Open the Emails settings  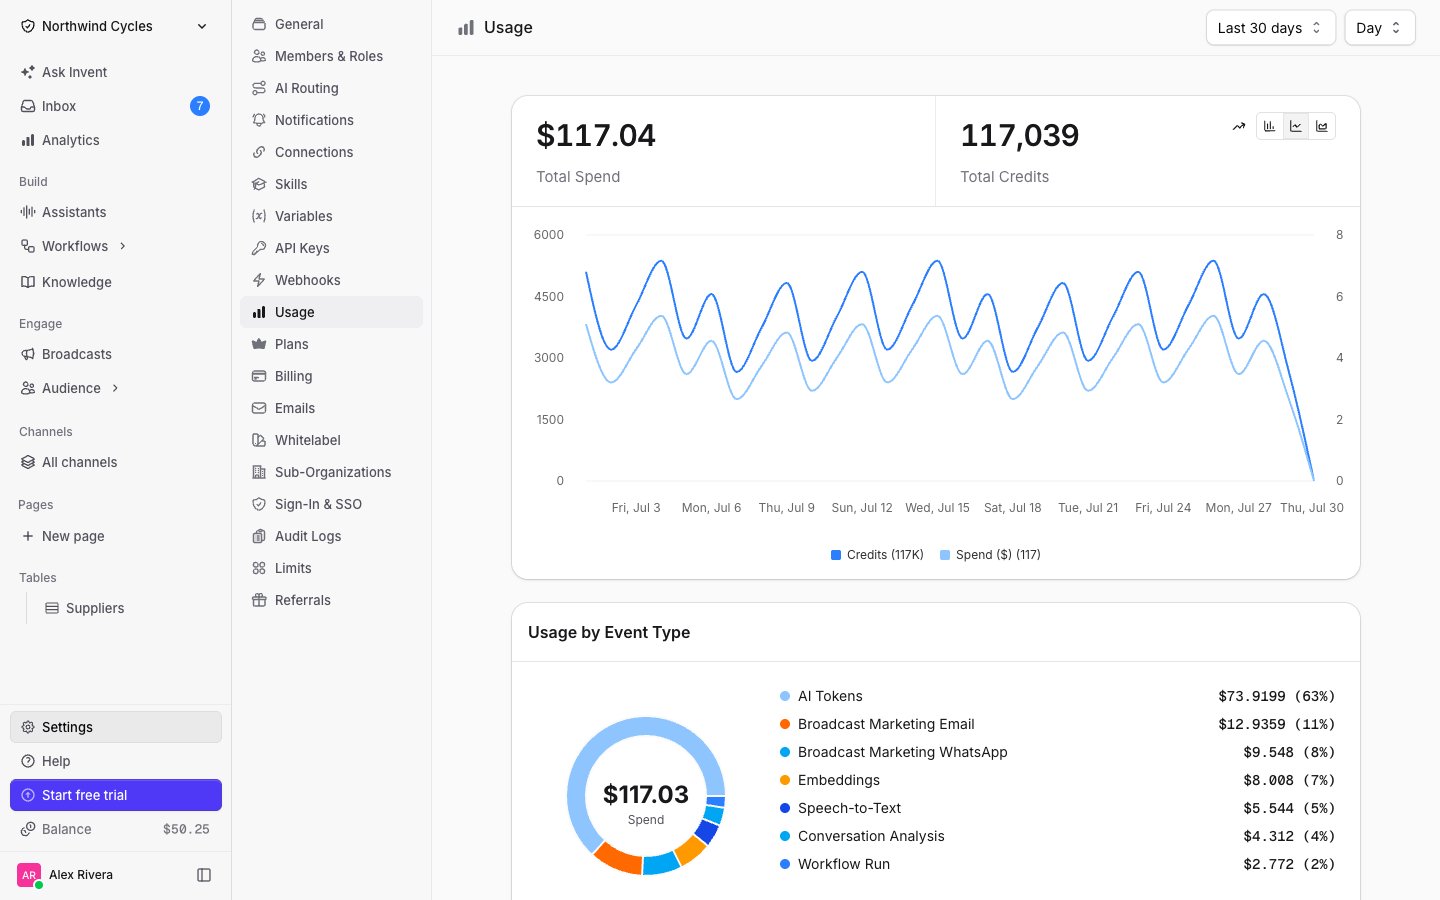331,408
